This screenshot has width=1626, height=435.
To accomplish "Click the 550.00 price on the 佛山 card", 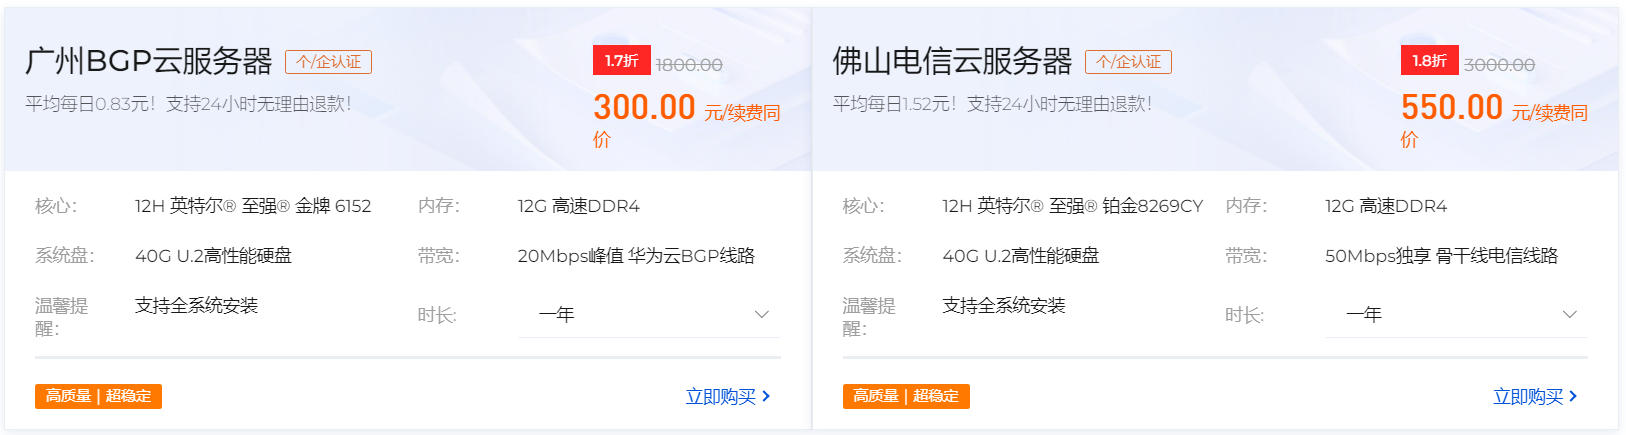I will tap(1452, 107).
